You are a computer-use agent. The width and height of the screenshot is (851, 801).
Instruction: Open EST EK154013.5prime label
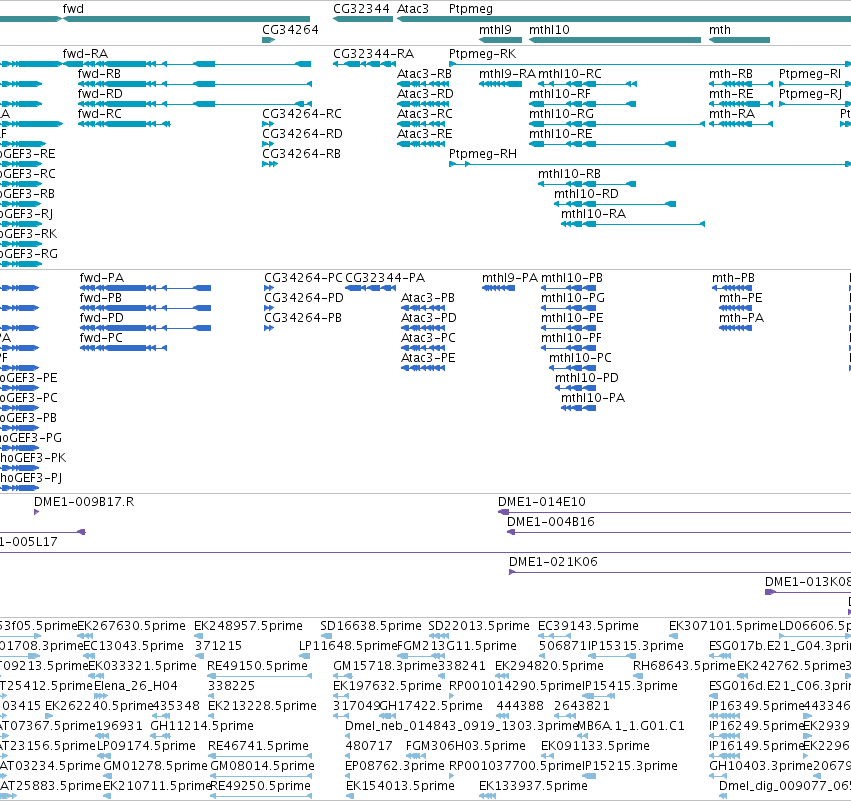click(400, 786)
